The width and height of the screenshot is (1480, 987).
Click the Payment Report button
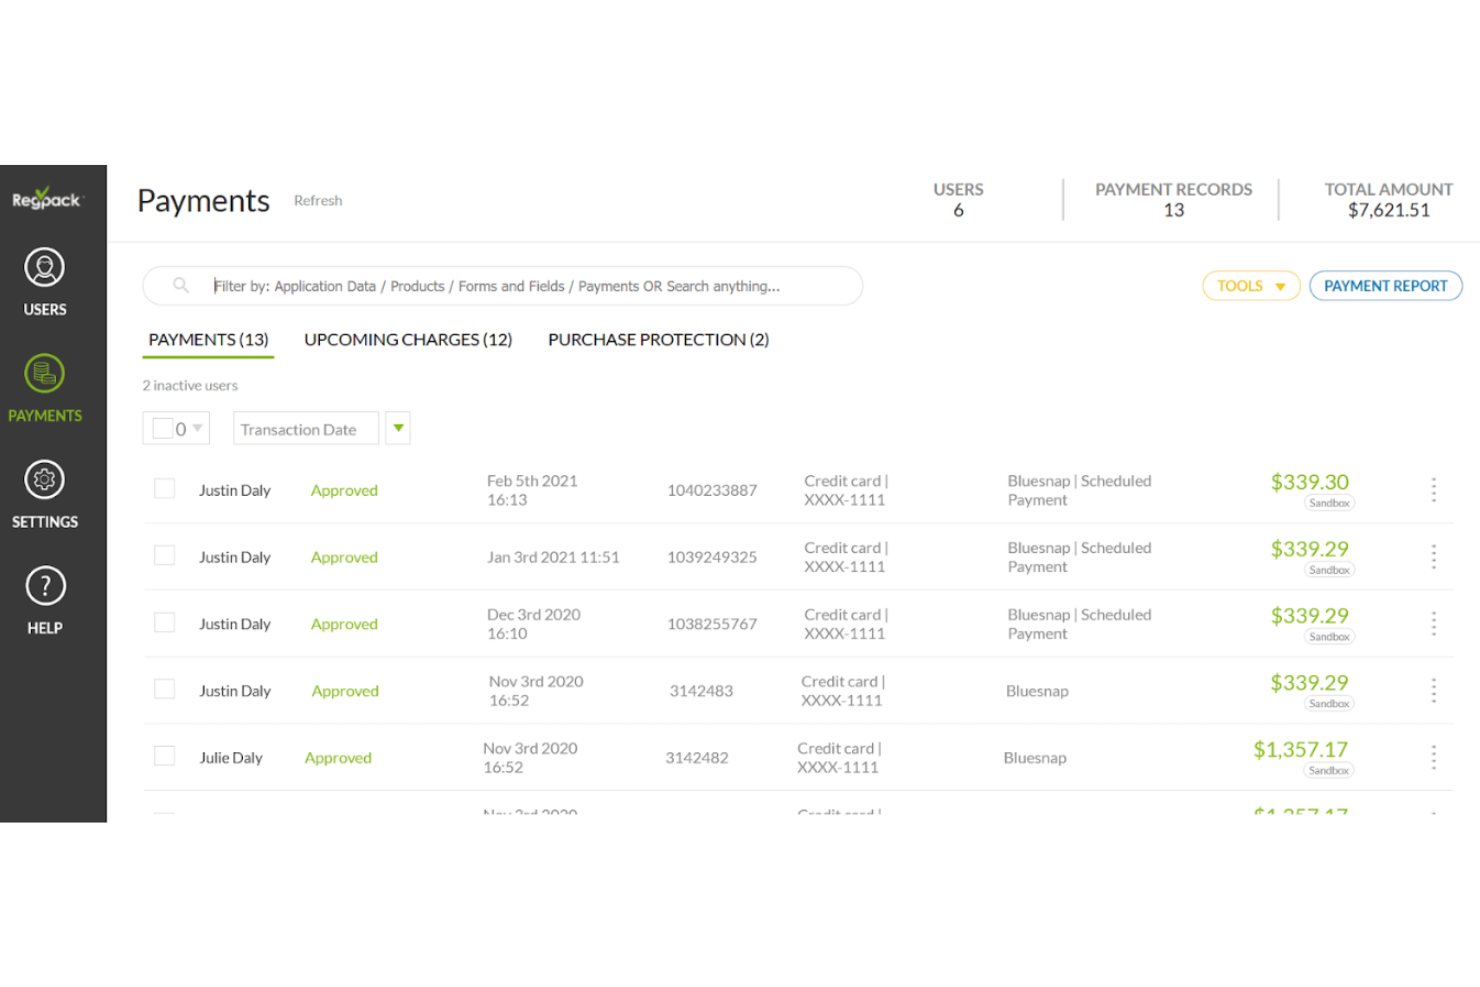click(x=1385, y=285)
